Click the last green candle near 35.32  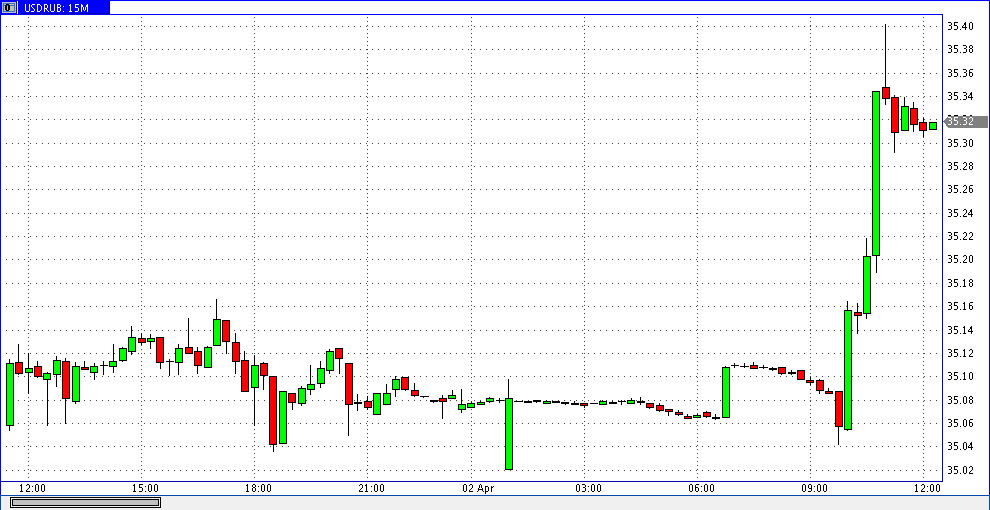[933, 125]
